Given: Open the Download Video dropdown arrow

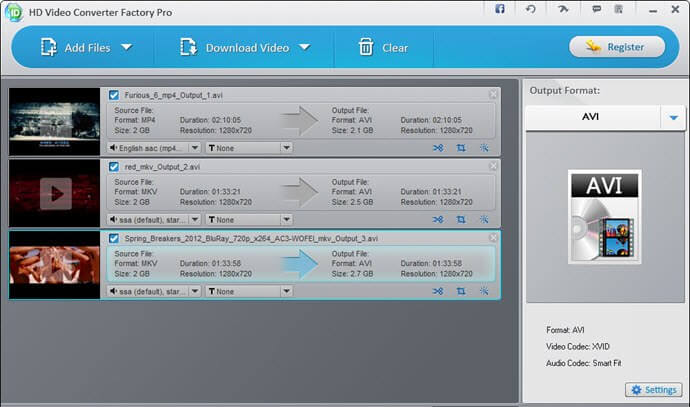Looking at the screenshot, I should [305, 47].
